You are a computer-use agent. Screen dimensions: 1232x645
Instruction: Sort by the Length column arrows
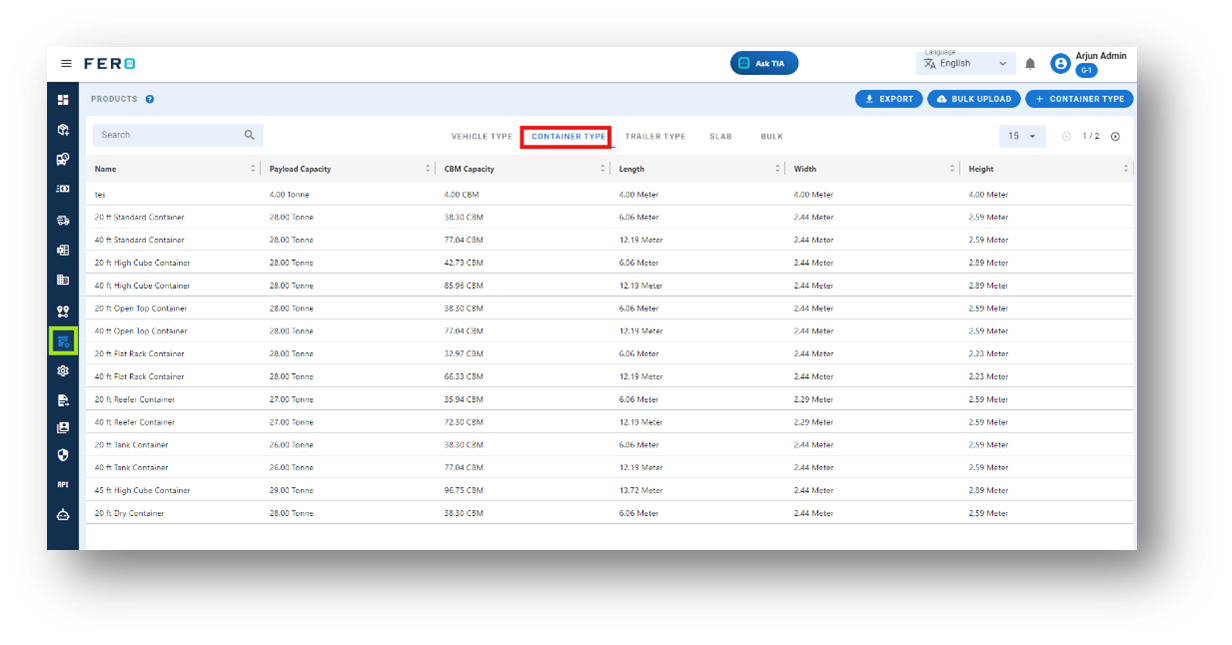pyautogui.click(x=777, y=169)
